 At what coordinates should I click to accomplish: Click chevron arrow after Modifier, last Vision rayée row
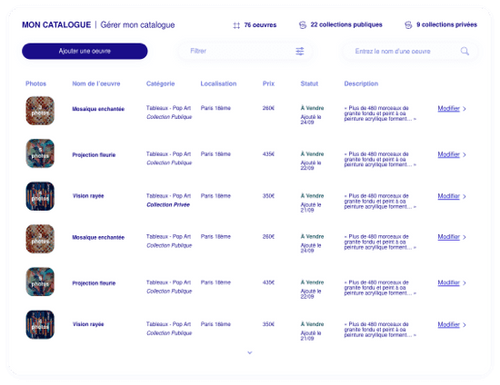[464, 325]
